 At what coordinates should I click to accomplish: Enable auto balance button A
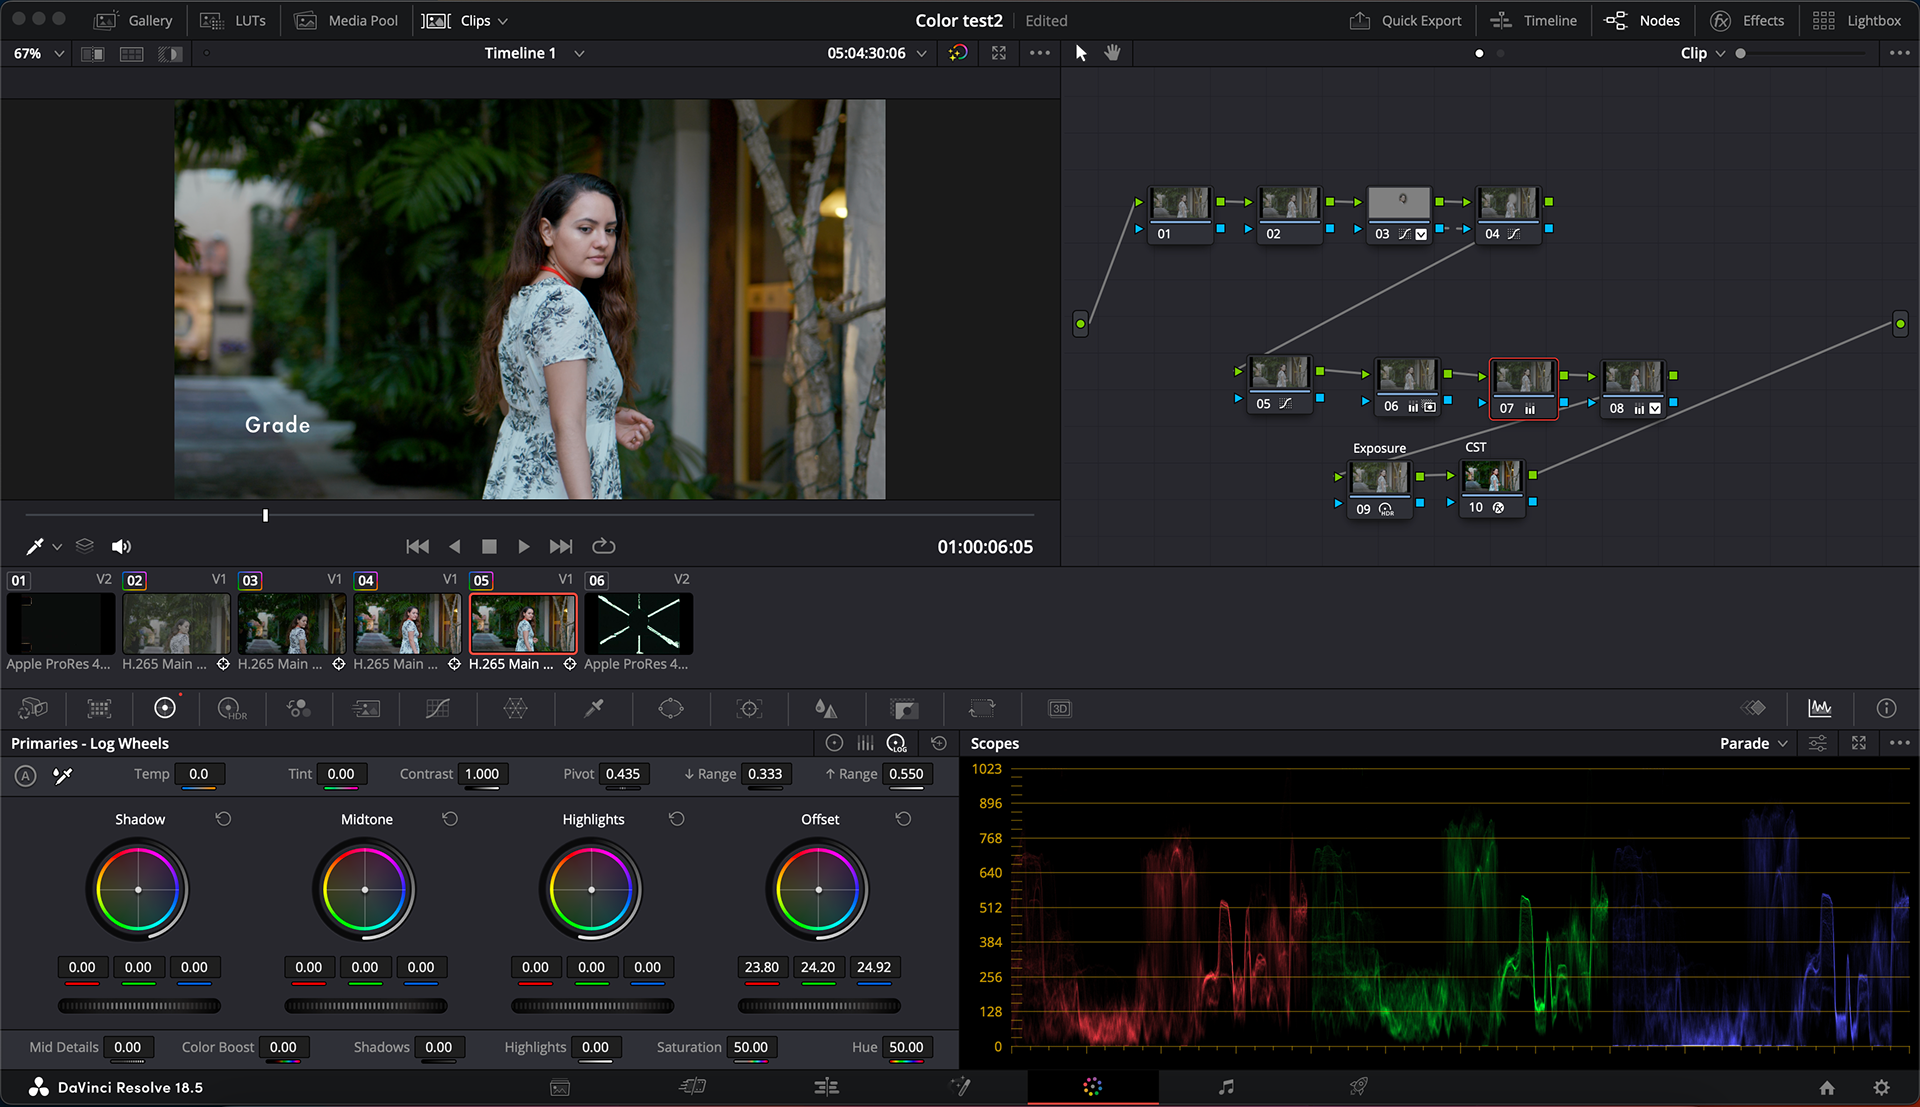[26, 775]
